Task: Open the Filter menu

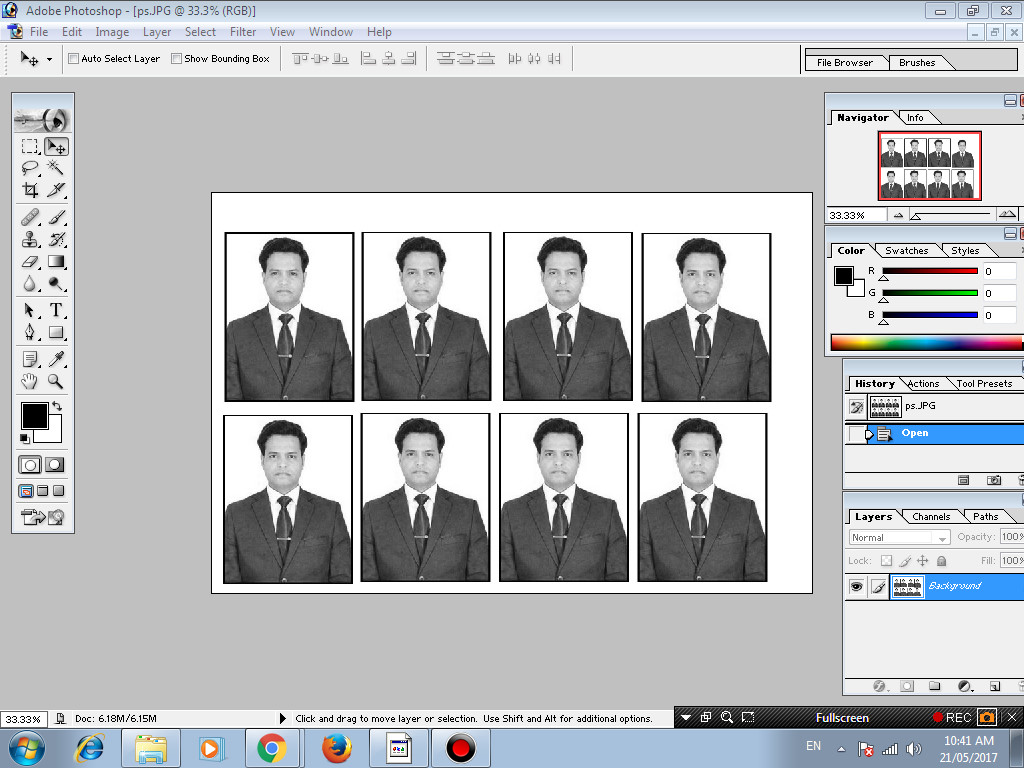Action: pyautogui.click(x=243, y=31)
